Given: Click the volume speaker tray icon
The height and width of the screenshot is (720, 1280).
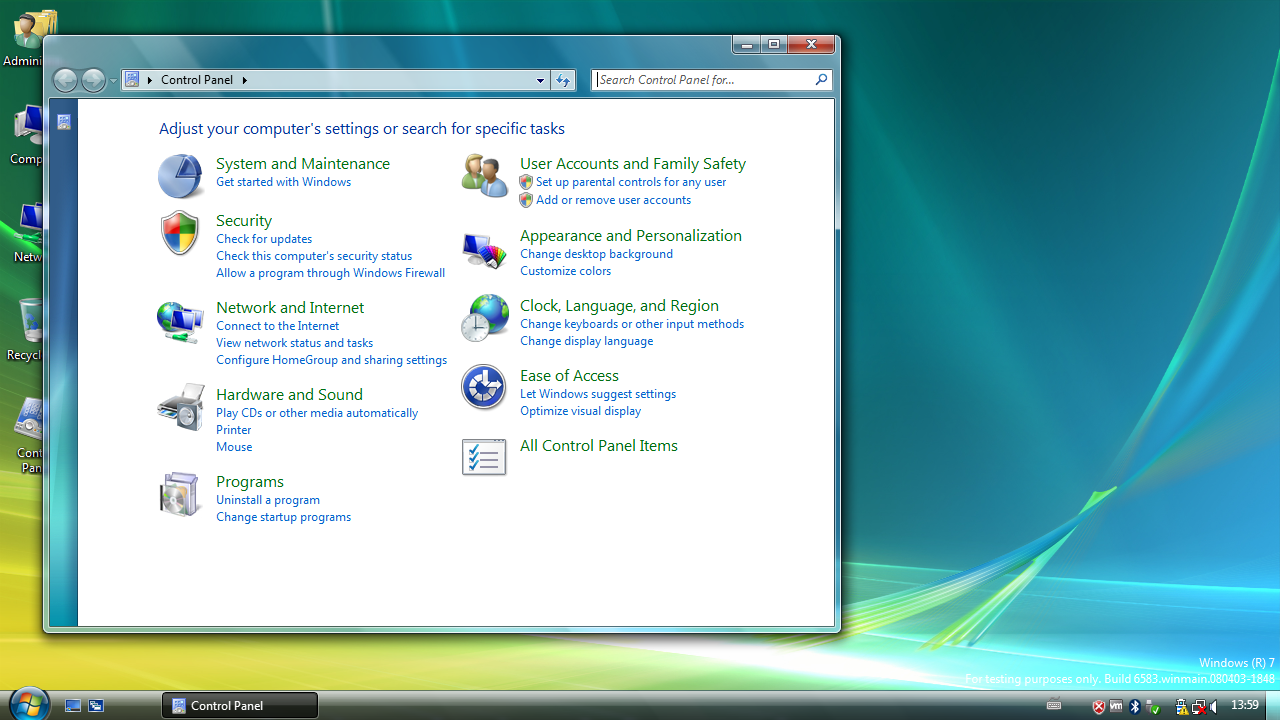Looking at the screenshot, I should coord(1214,706).
